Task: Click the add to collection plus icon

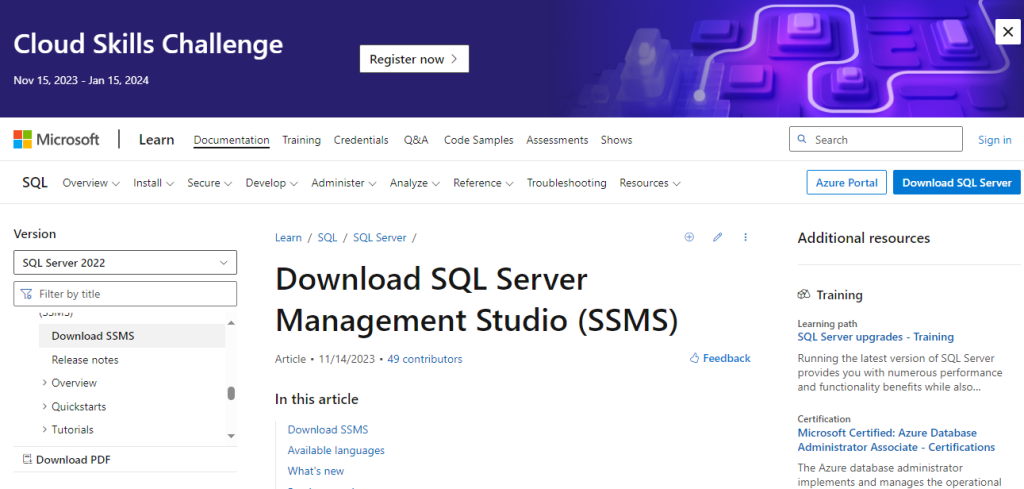Action: [x=689, y=237]
